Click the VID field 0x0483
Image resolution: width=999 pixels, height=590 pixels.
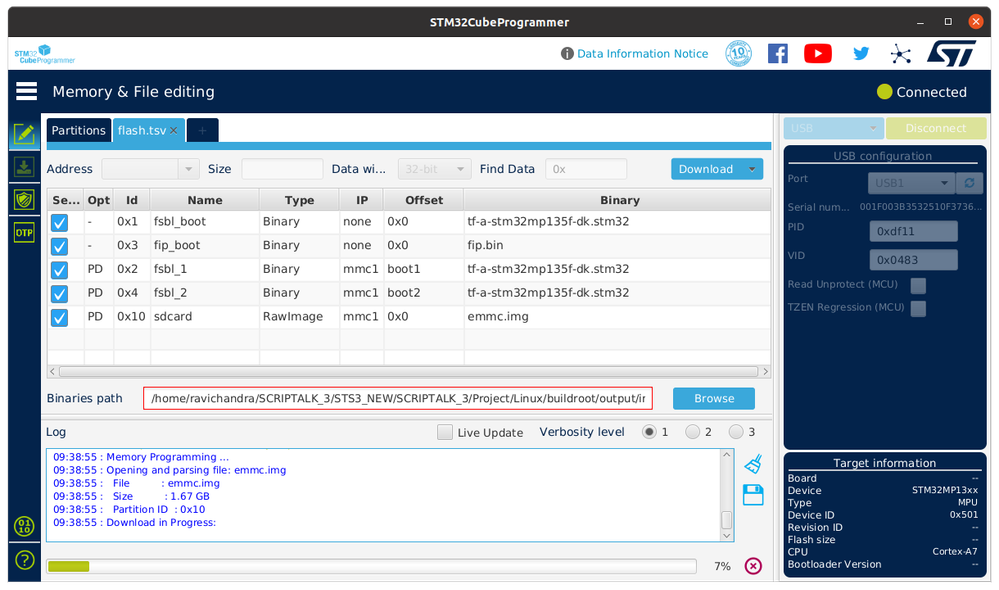pyautogui.click(x=913, y=260)
